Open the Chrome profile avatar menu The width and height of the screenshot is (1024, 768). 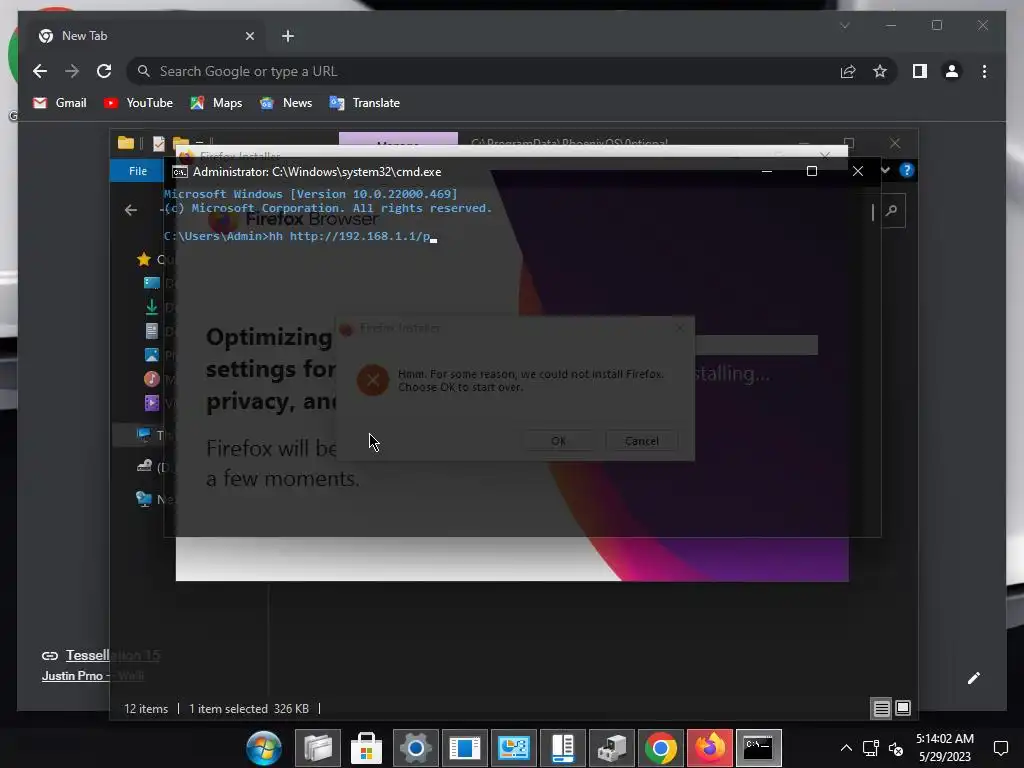[x=952, y=71]
